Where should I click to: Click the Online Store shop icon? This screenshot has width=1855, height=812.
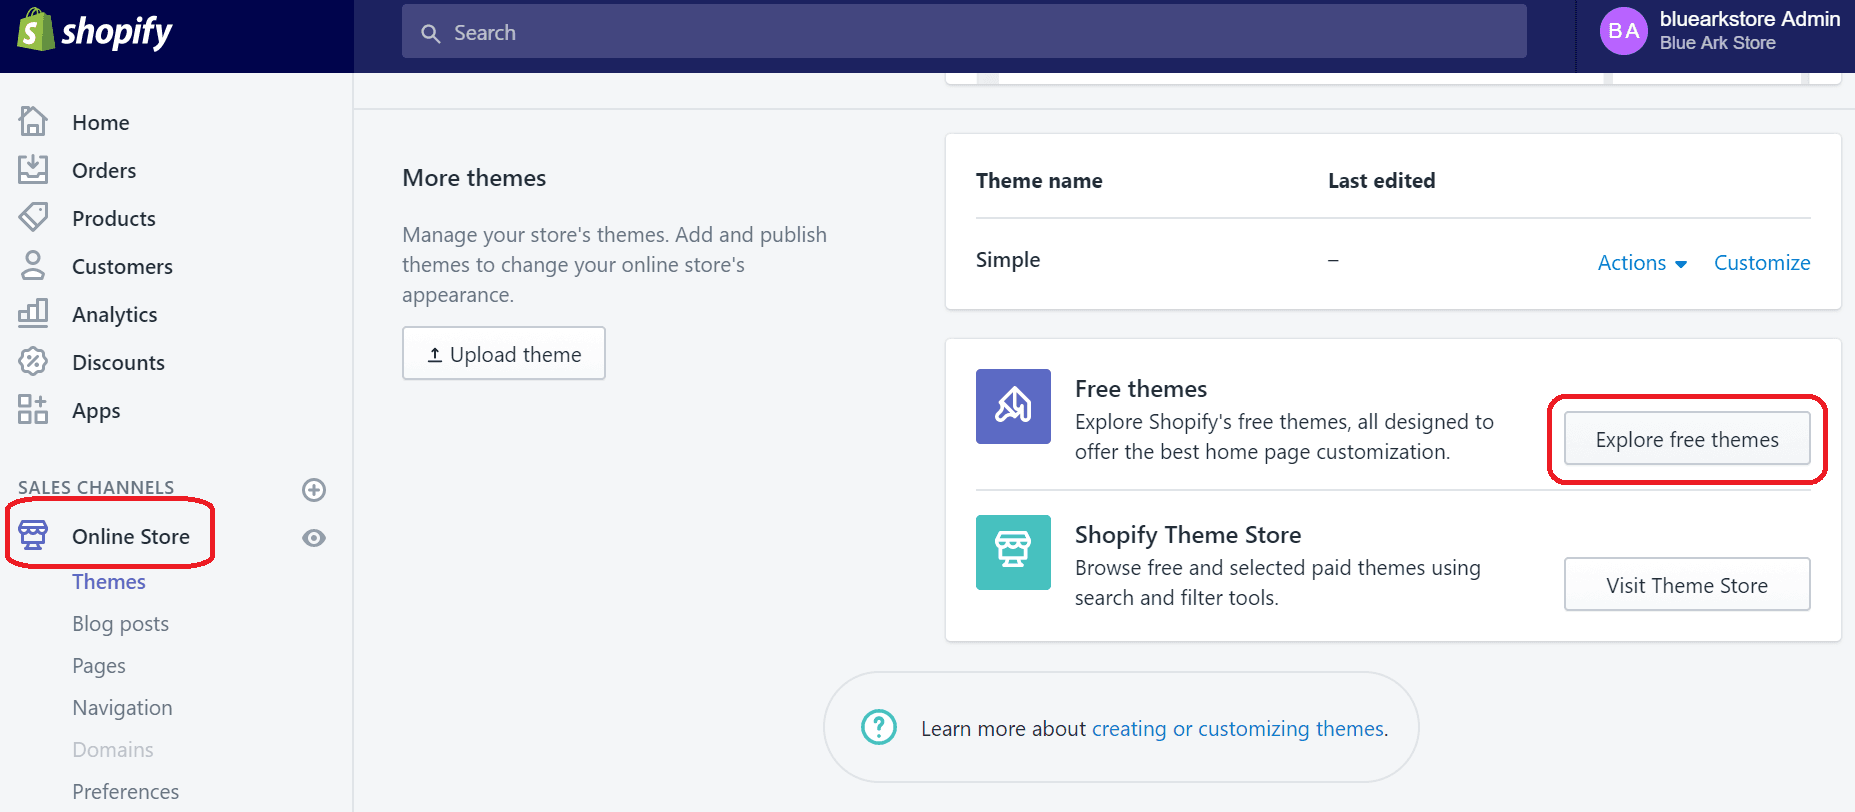pos(33,535)
